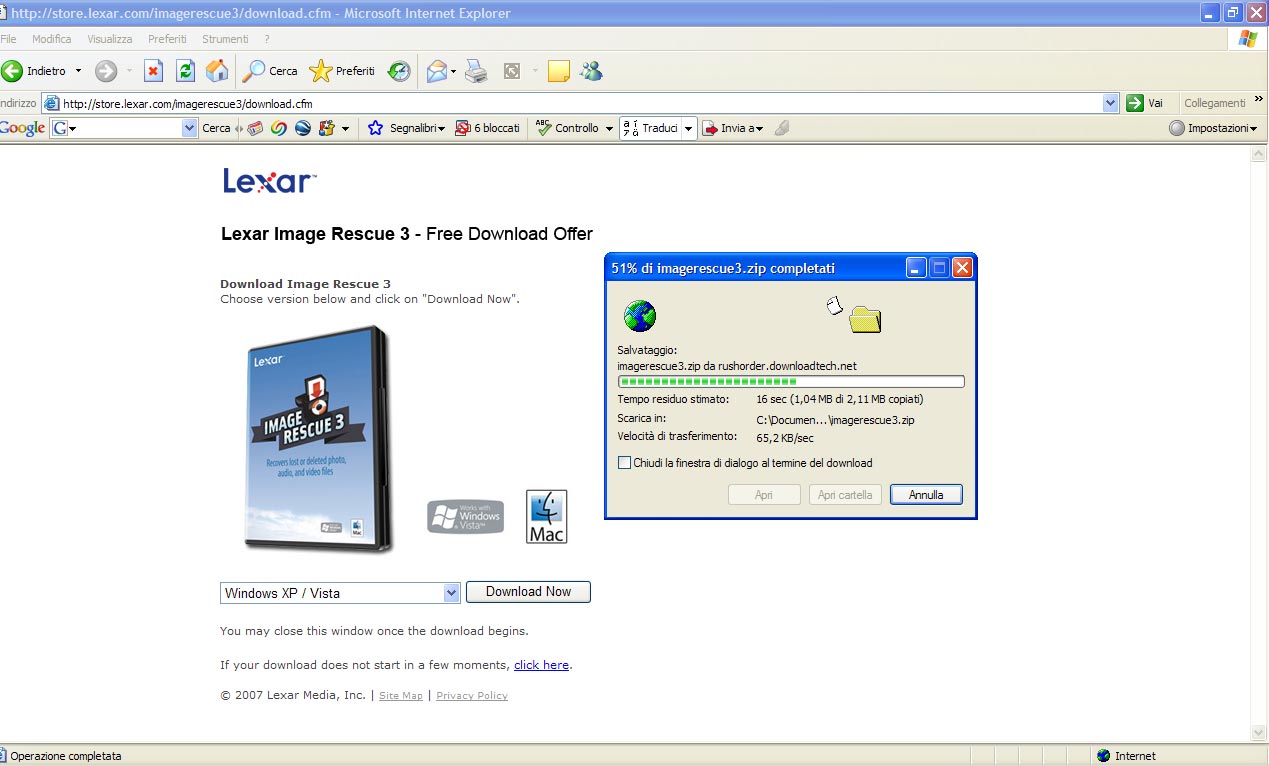Go to the home page icon

(216, 71)
